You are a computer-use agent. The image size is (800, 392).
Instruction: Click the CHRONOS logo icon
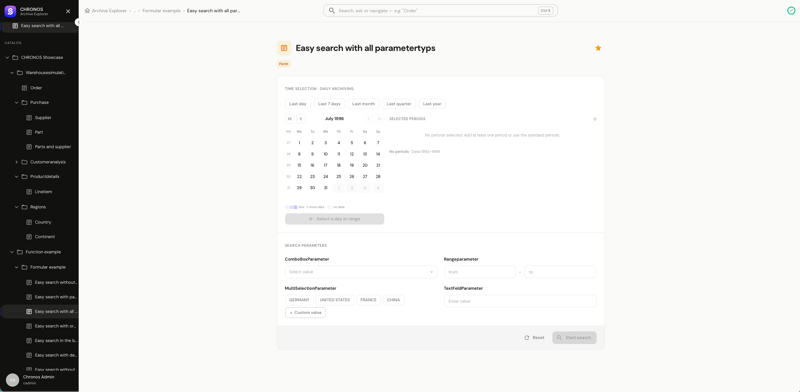click(10, 11)
